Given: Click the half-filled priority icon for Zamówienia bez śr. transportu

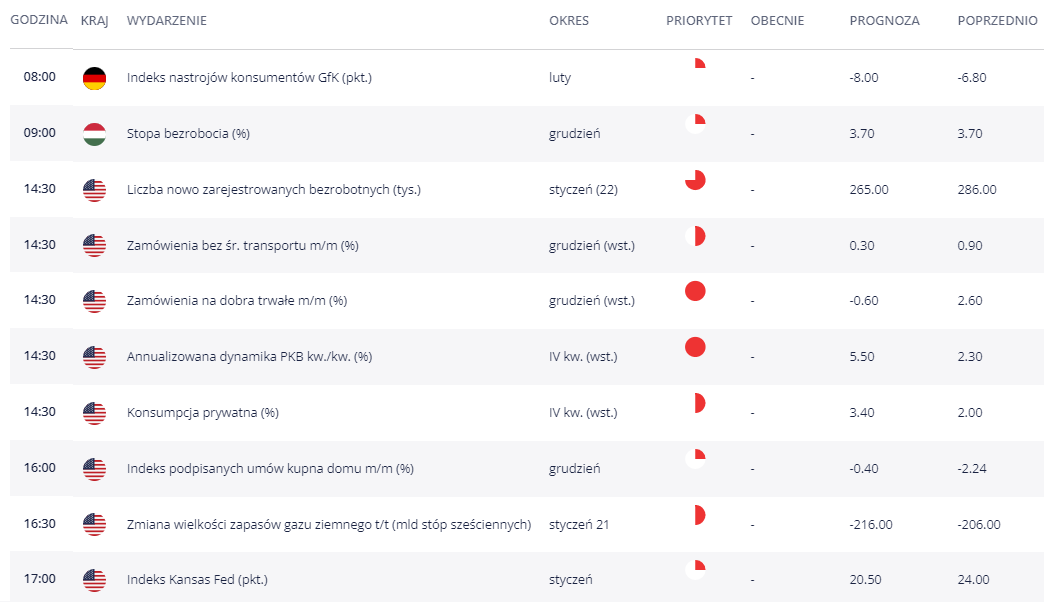Looking at the screenshot, I should tap(695, 236).
